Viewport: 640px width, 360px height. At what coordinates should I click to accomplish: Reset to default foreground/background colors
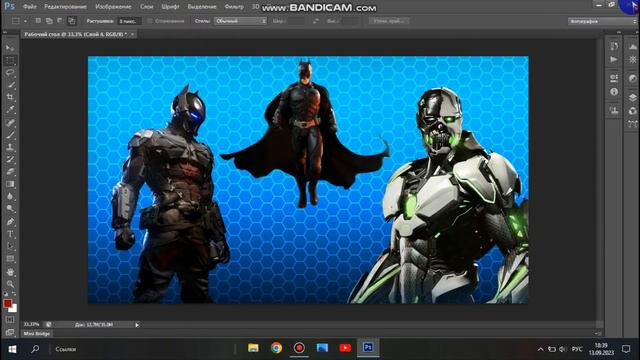pyautogui.click(x=6, y=293)
